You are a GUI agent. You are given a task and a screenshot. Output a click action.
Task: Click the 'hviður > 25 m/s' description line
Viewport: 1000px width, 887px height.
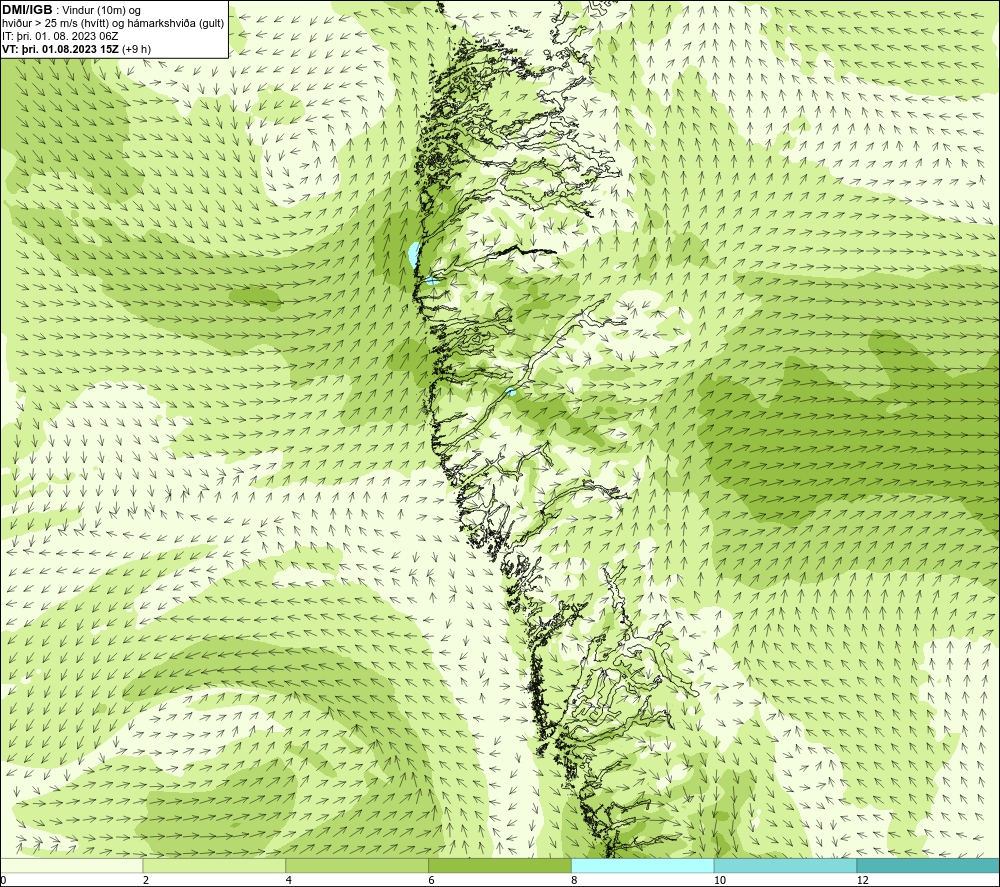click(113, 24)
